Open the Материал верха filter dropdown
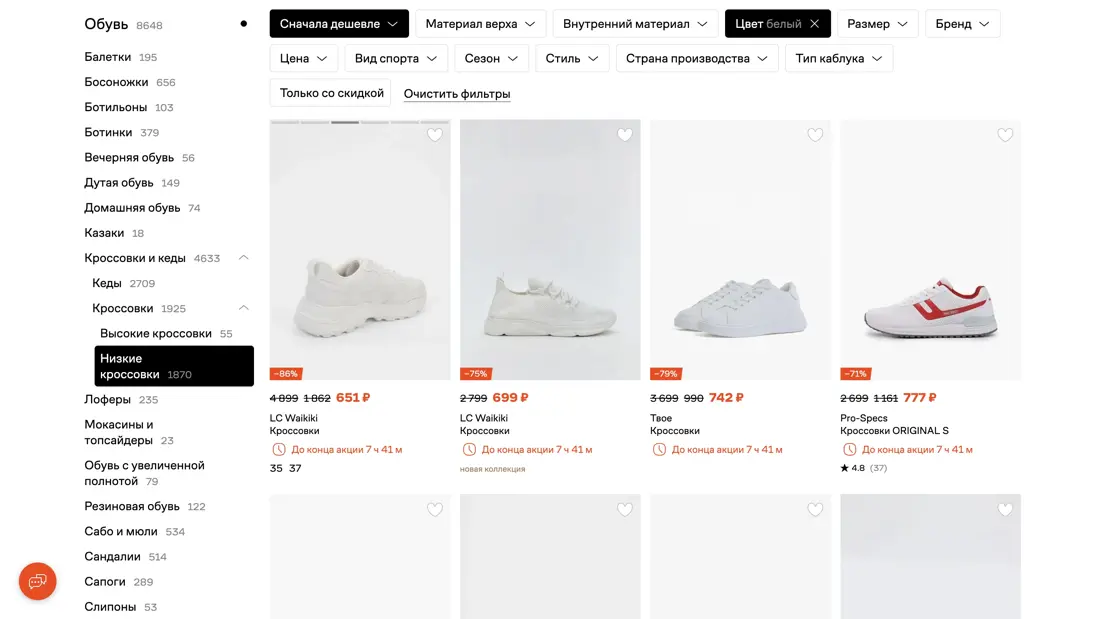 click(481, 24)
